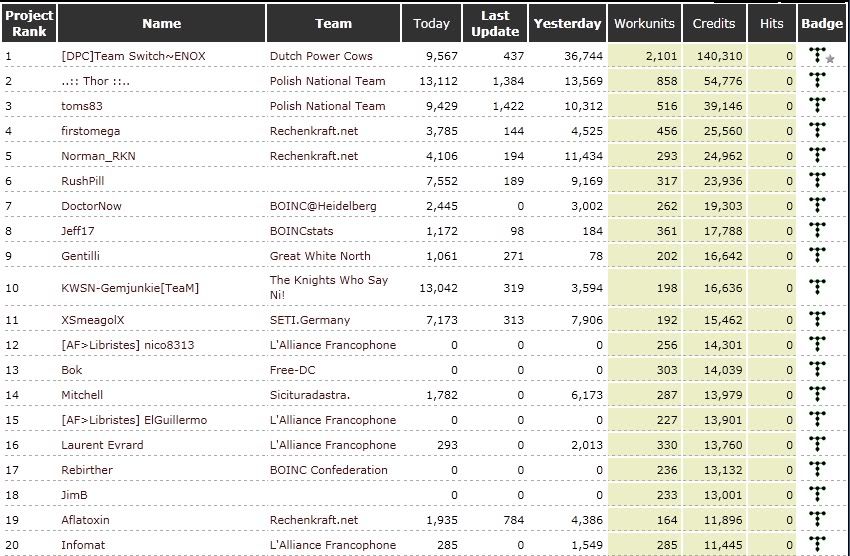Click the badge icon for Team Switch~ENOX
The height and width of the screenshot is (556, 850).
[x=819, y=56]
